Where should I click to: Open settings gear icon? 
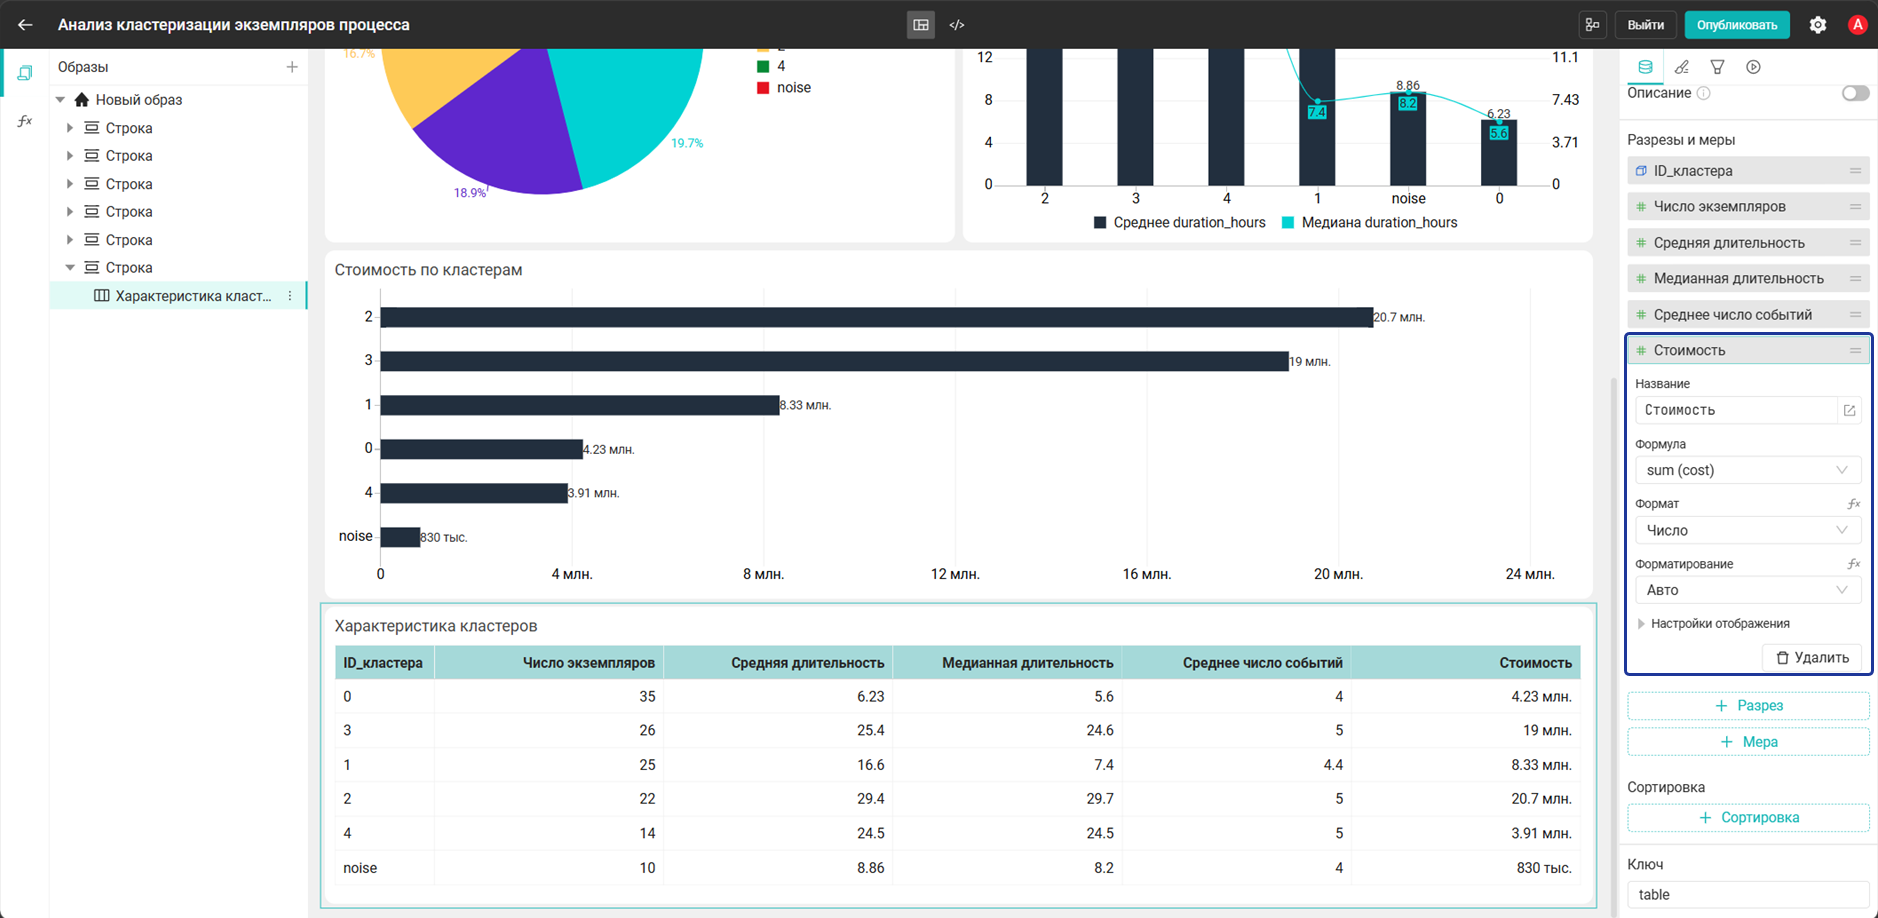tap(1818, 25)
